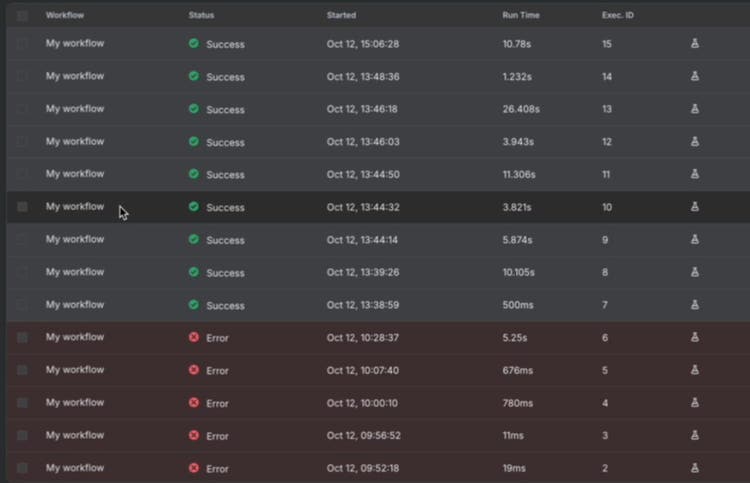
Task: Click the Success label for execution 8
Action: tap(225, 273)
